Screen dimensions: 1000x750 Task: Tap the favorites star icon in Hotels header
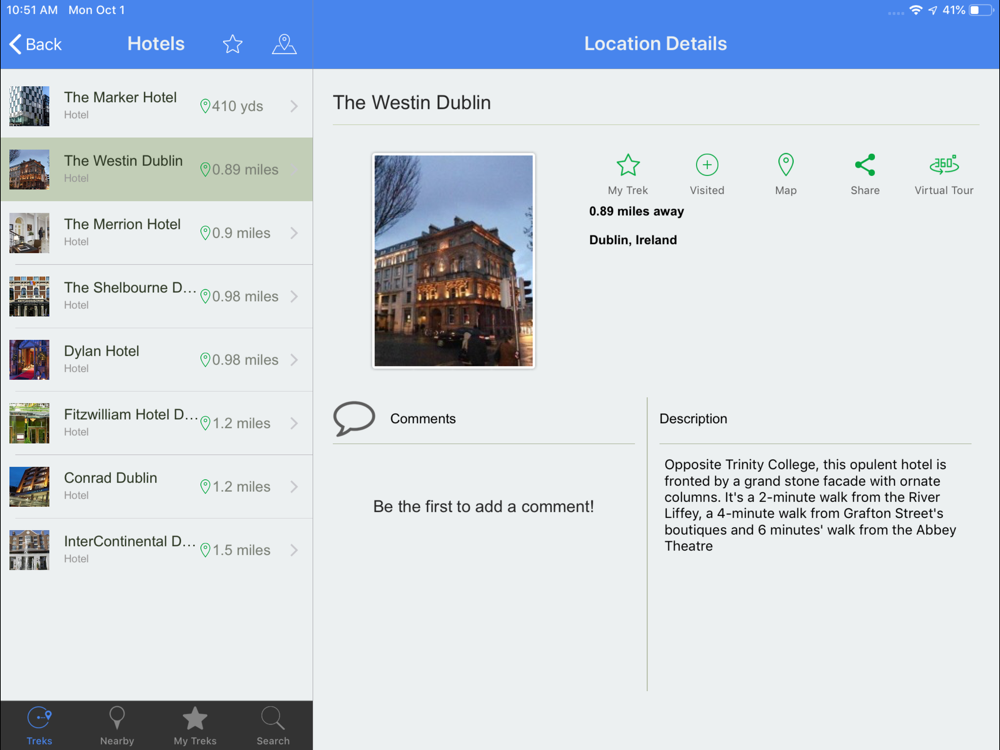tap(233, 44)
